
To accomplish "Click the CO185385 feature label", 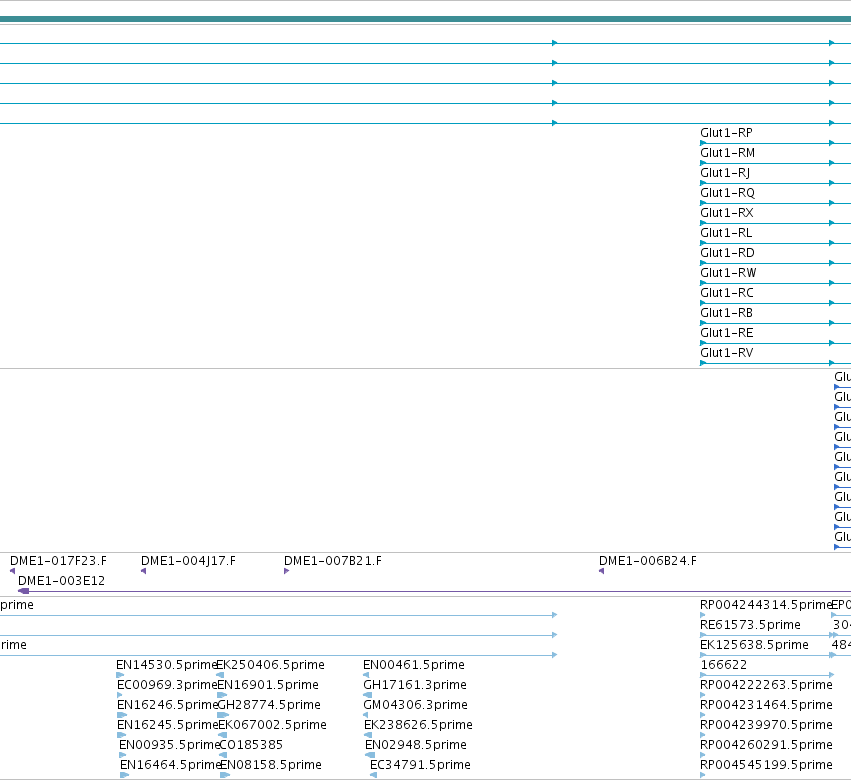I will point(251,745).
